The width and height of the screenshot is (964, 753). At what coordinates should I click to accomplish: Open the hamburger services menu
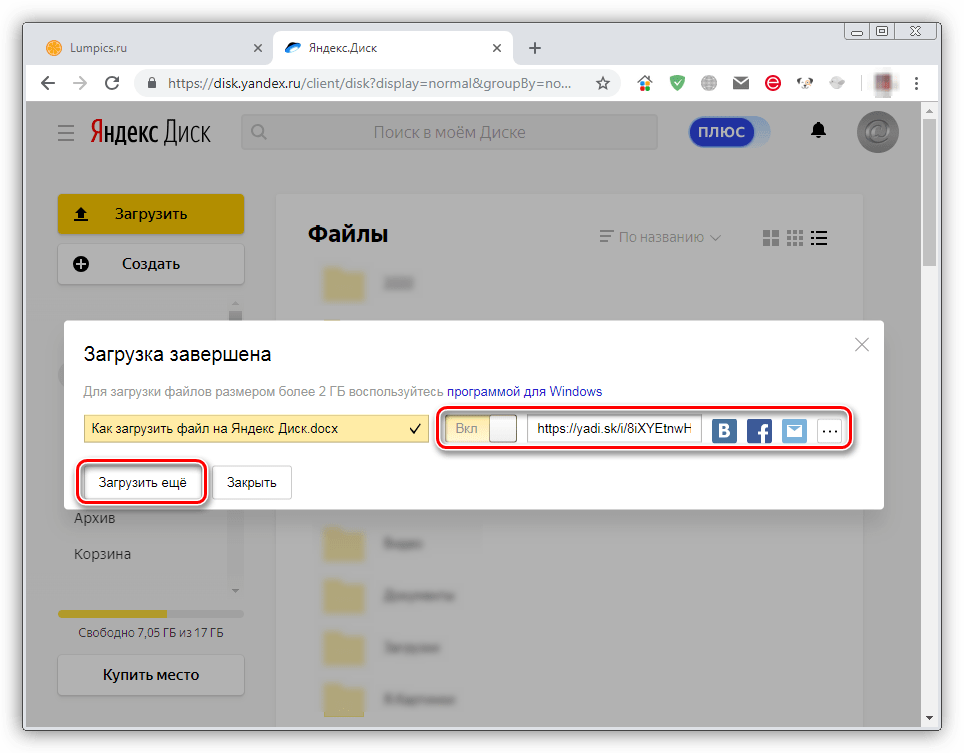pos(66,133)
